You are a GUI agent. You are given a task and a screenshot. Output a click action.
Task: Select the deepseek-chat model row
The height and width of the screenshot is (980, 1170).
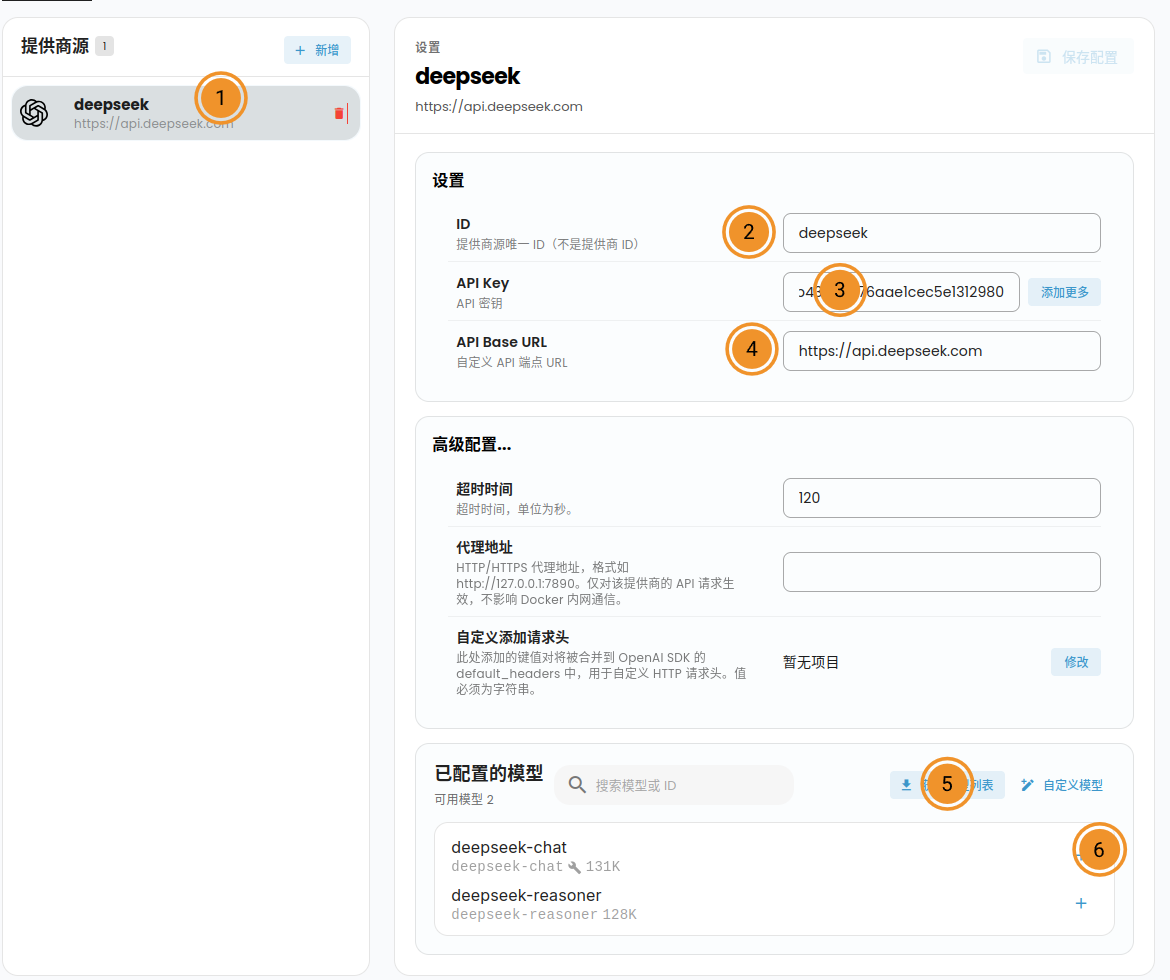tap(774, 856)
